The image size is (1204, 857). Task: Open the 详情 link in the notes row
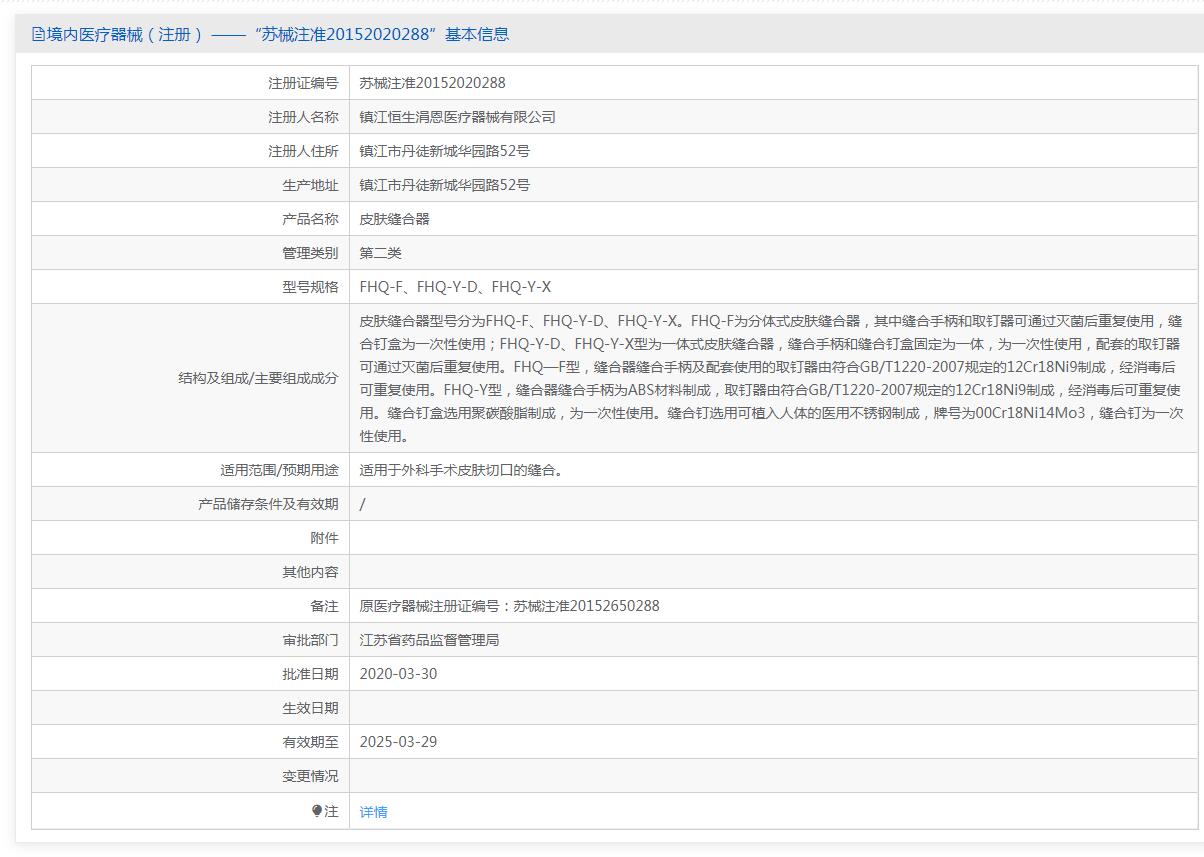(x=373, y=812)
